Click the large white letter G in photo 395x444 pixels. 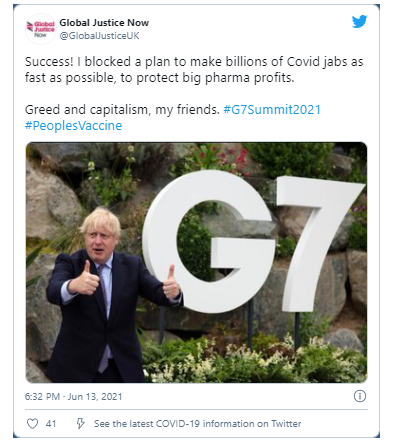coord(209,242)
